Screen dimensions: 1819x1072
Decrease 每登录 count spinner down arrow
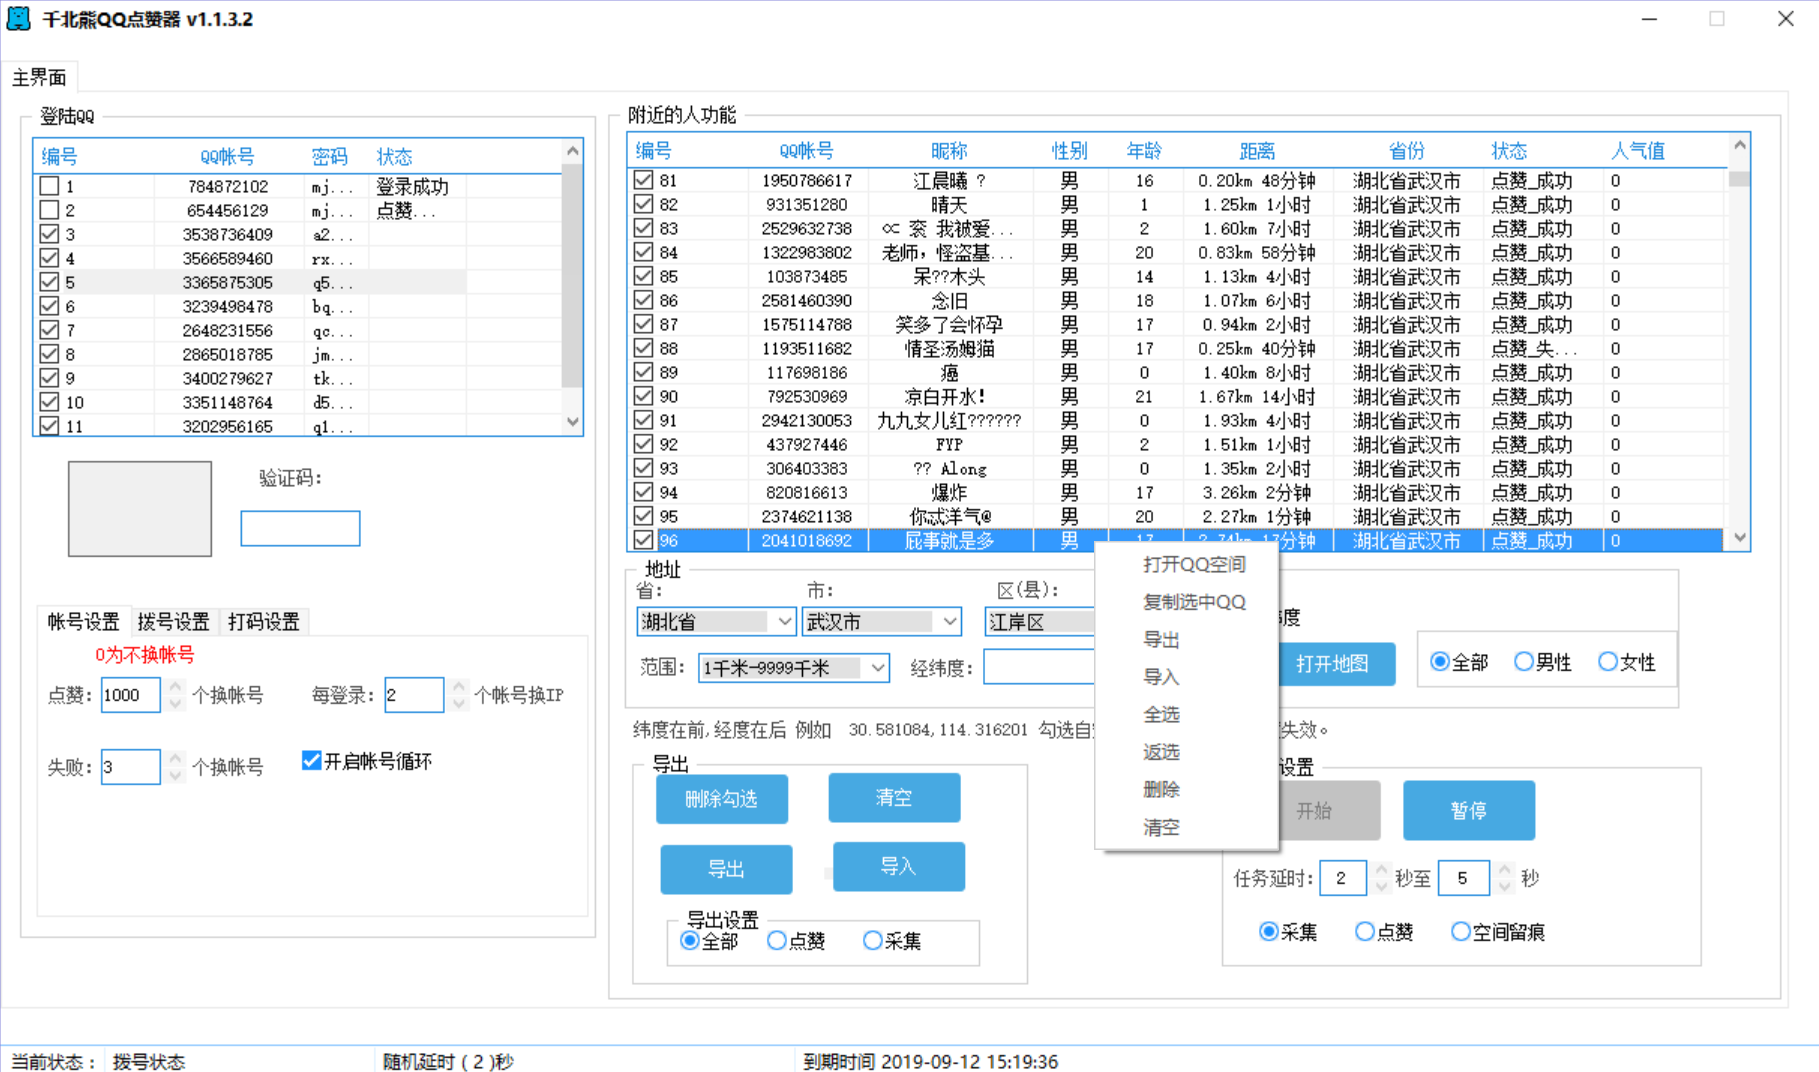(x=459, y=703)
